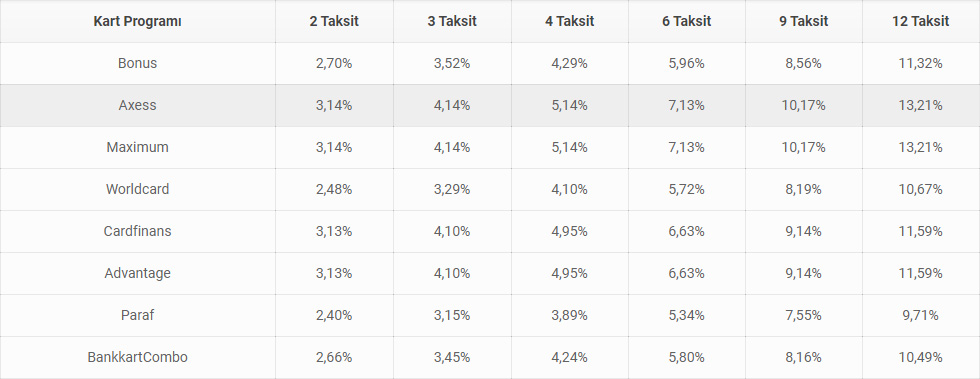Select the 9 Taksit column header
This screenshot has height=379, width=980.
tap(803, 21)
